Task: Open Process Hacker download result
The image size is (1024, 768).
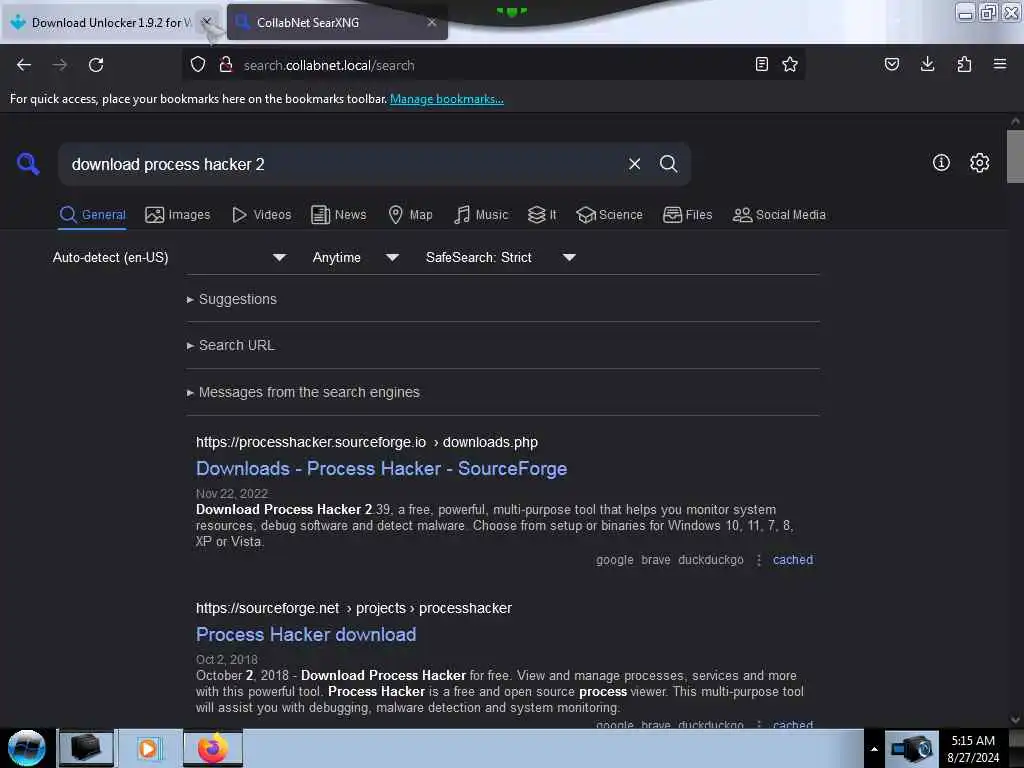Action: (306, 635)
